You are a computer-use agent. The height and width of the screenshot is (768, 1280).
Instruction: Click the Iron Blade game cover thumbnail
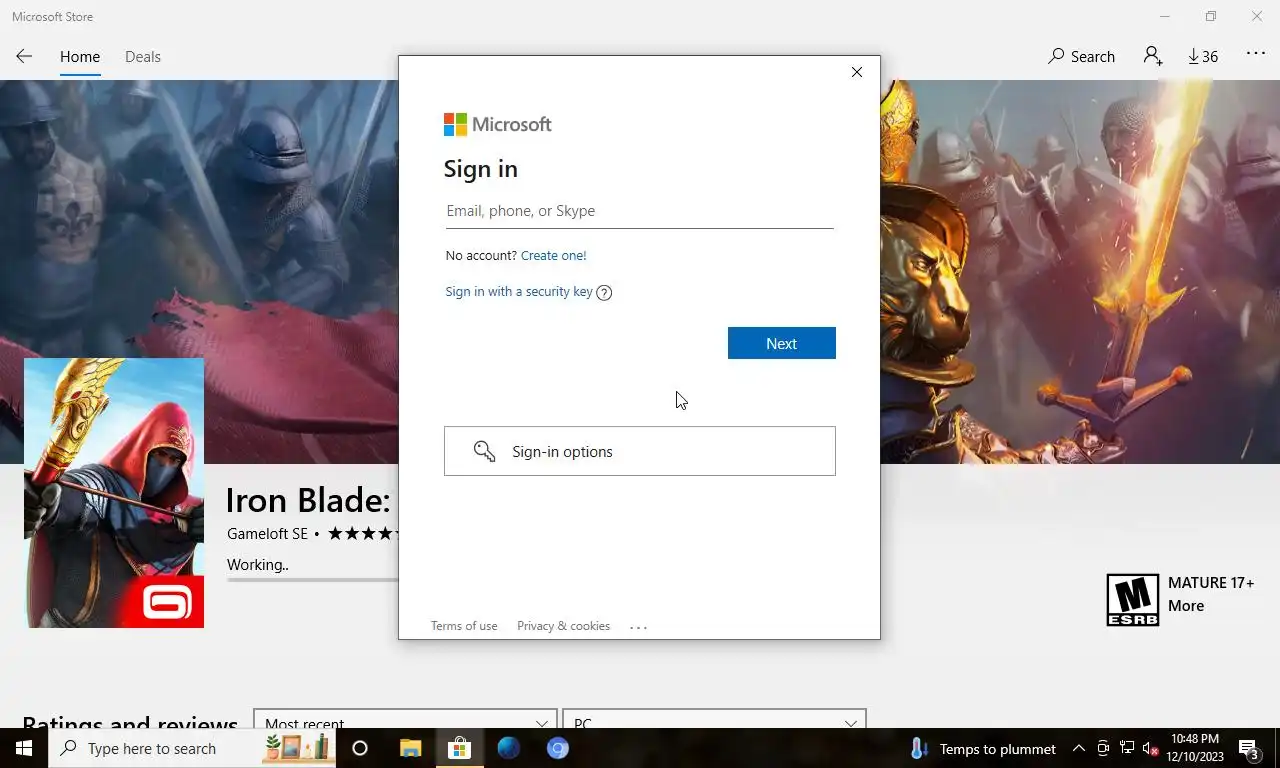pos(114,493)
